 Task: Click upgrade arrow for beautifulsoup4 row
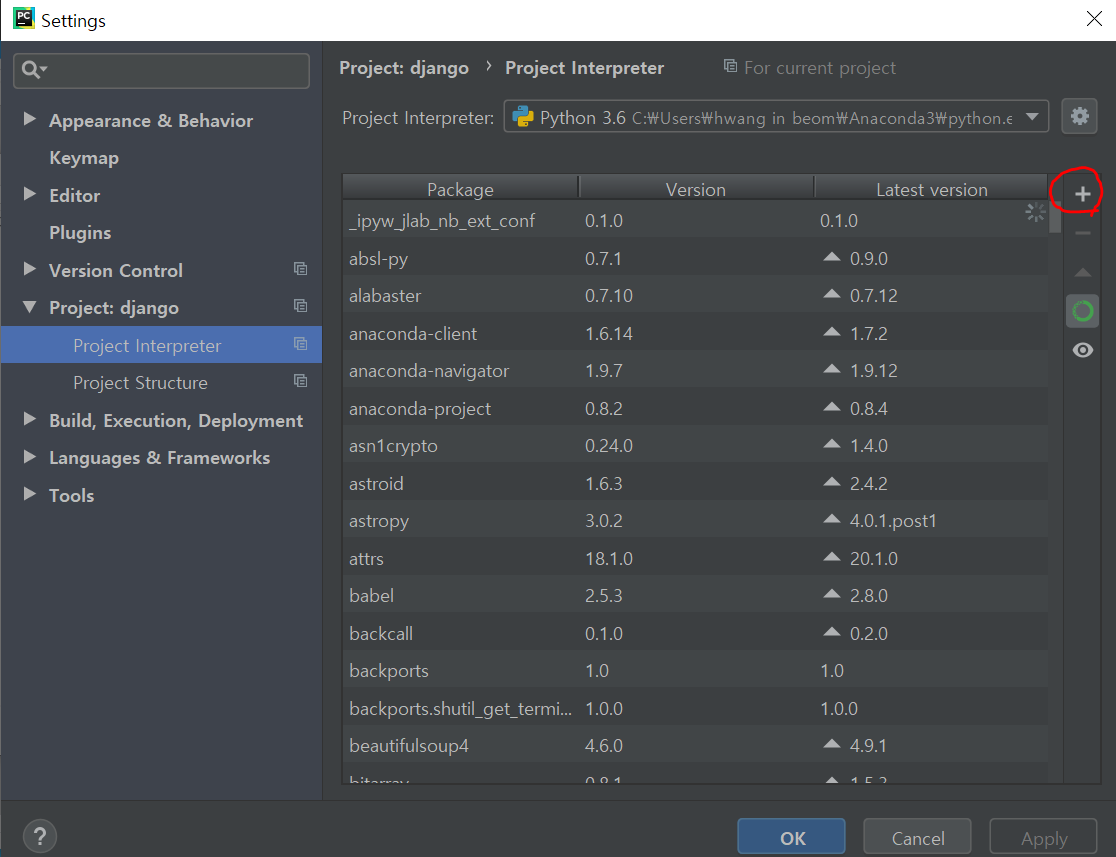pos(831,744)
